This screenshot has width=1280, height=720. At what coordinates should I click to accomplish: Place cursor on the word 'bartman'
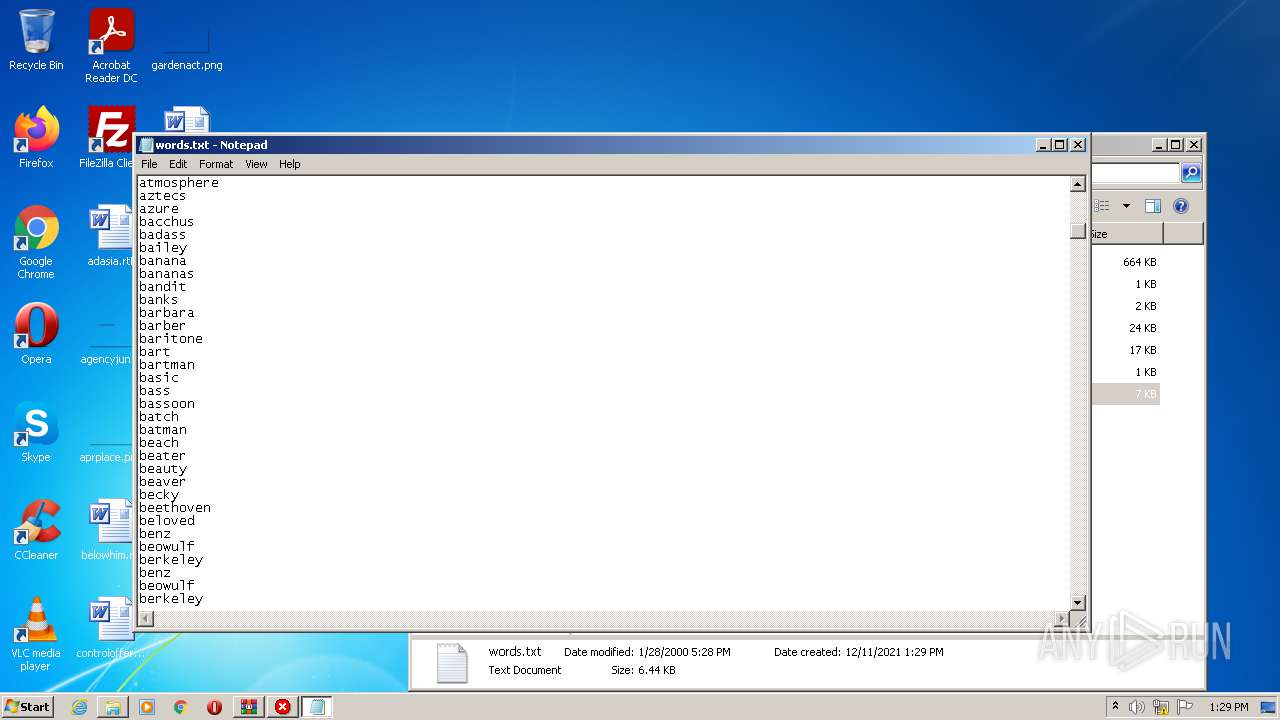tap(167, 365)
